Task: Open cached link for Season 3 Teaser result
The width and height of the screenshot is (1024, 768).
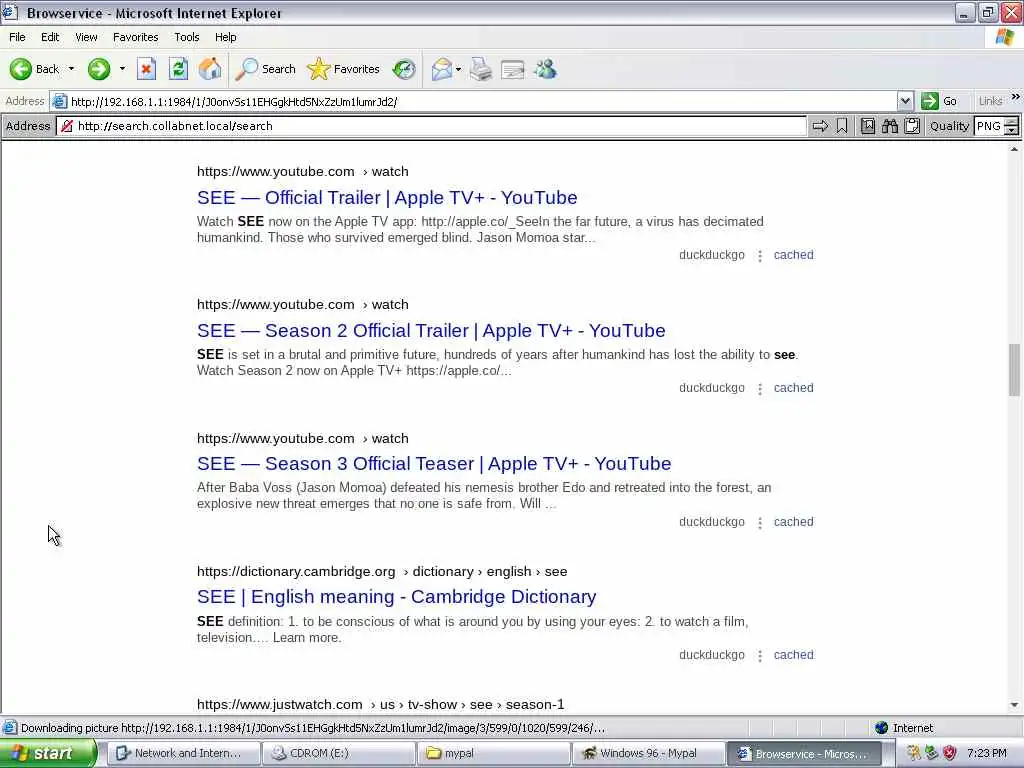Action: click(x=793, y=522)
